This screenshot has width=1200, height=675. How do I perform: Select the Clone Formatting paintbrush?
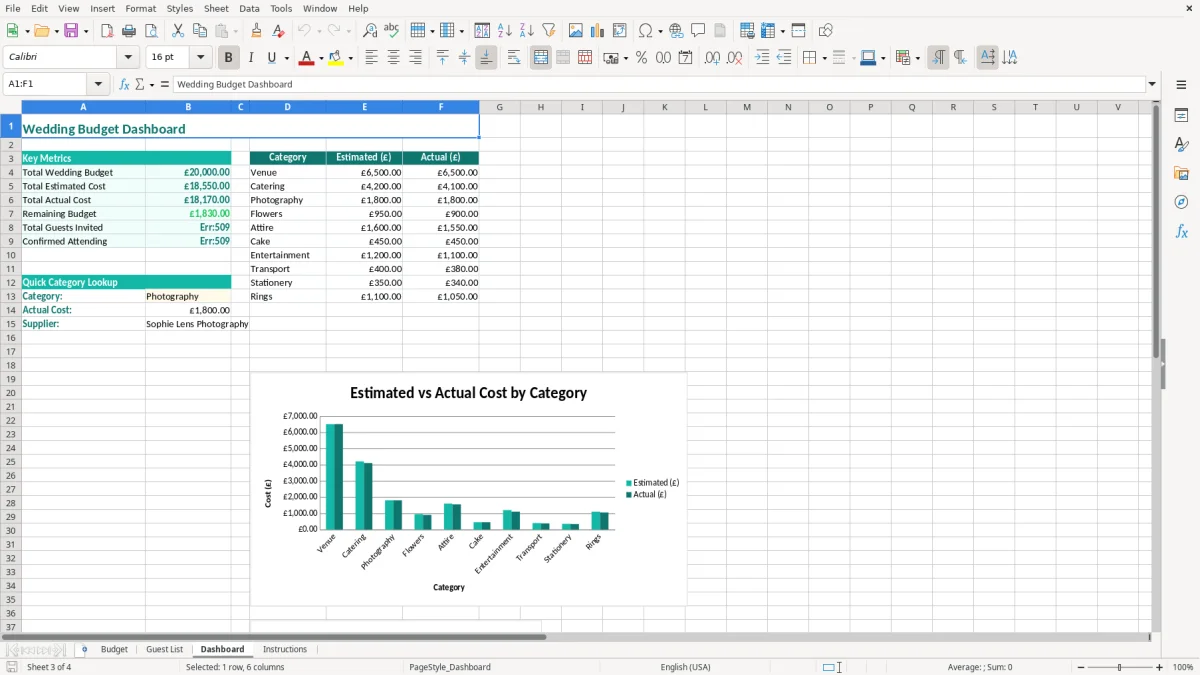(x=256, y=30)
